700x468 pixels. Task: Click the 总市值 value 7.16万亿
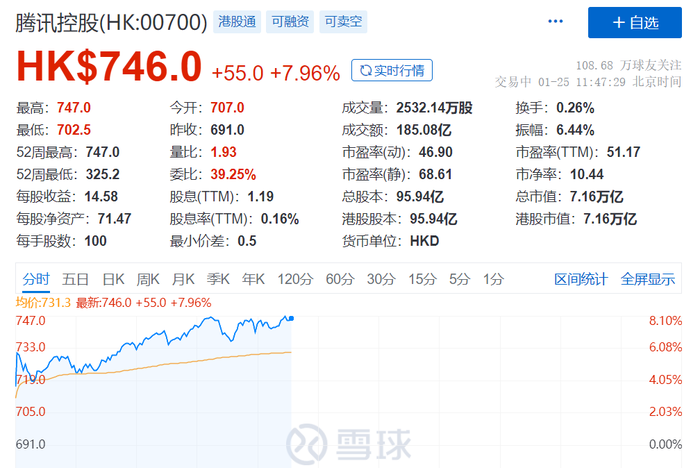coord(596,196)
